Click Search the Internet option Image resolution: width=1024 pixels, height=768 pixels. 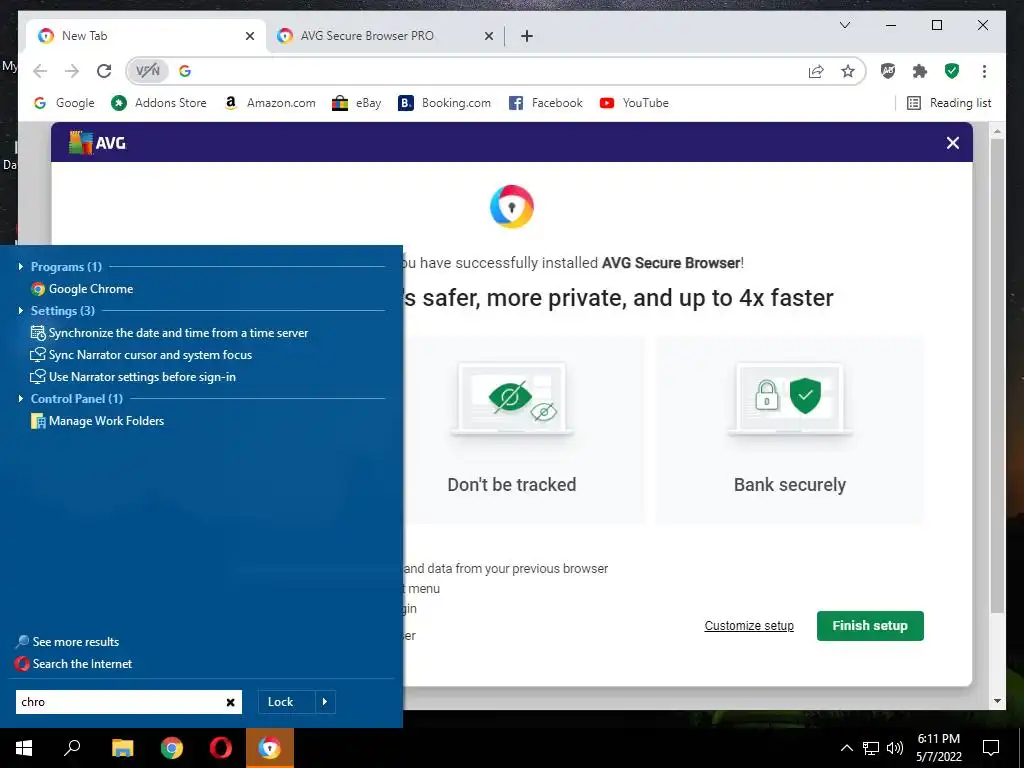click(73, 664)
